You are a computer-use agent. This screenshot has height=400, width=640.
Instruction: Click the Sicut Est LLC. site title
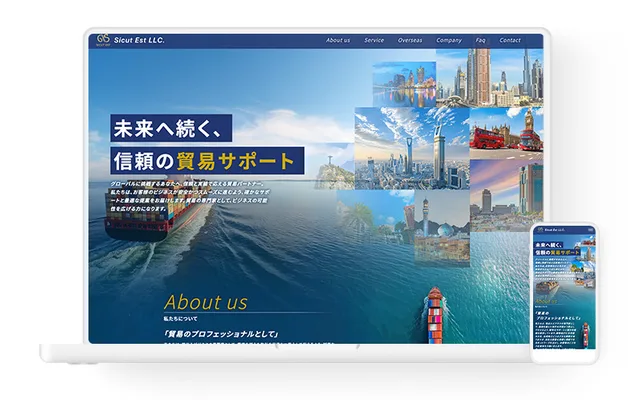click(139, 40)
